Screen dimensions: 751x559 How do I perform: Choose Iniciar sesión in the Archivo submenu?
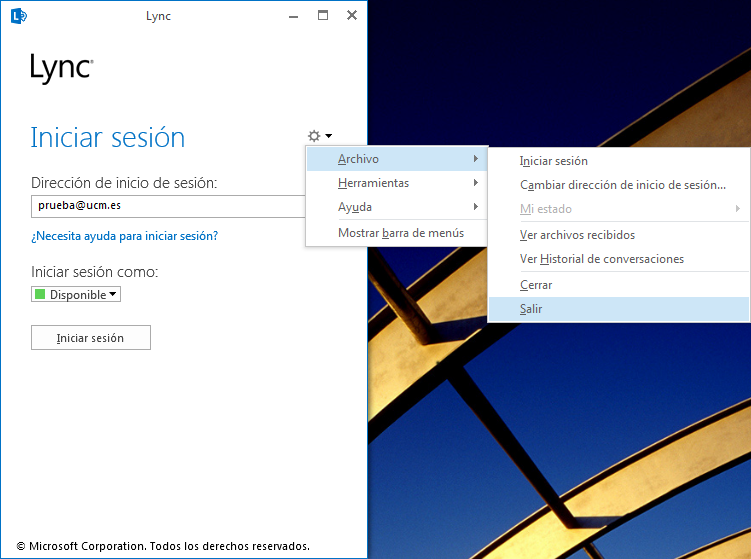pyautogui.click(x=619, y=161)
